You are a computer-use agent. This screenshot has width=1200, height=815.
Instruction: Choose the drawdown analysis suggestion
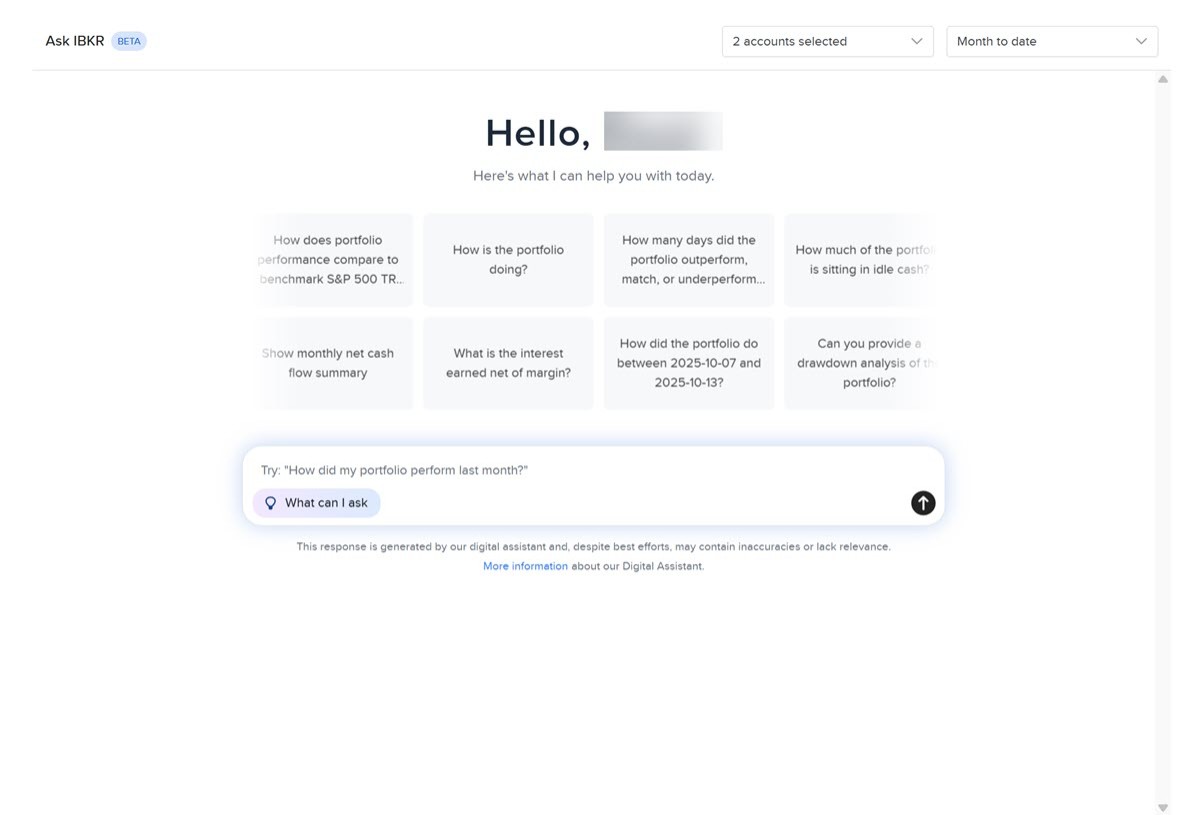868,362
